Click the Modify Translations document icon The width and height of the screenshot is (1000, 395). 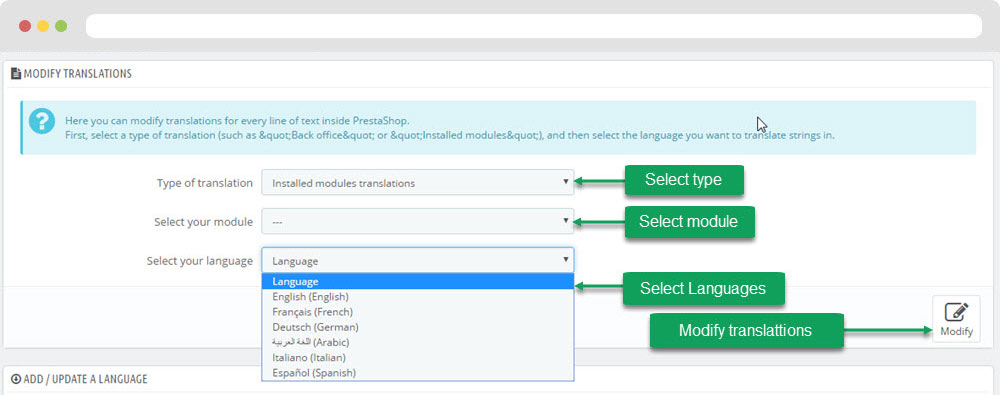point(16,74)
